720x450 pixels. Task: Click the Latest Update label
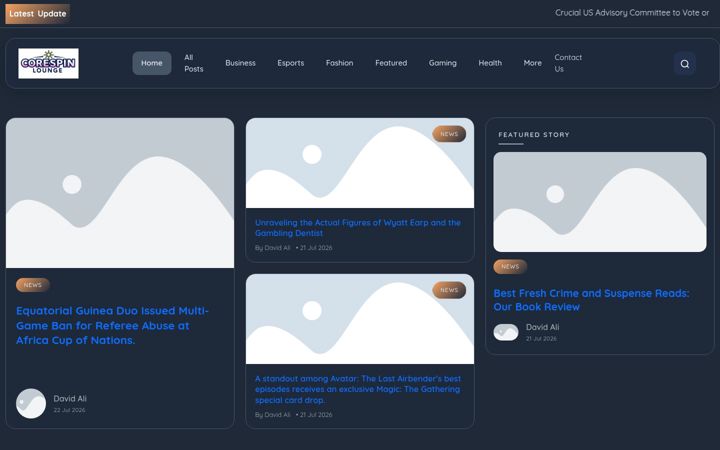coord(38,14)
